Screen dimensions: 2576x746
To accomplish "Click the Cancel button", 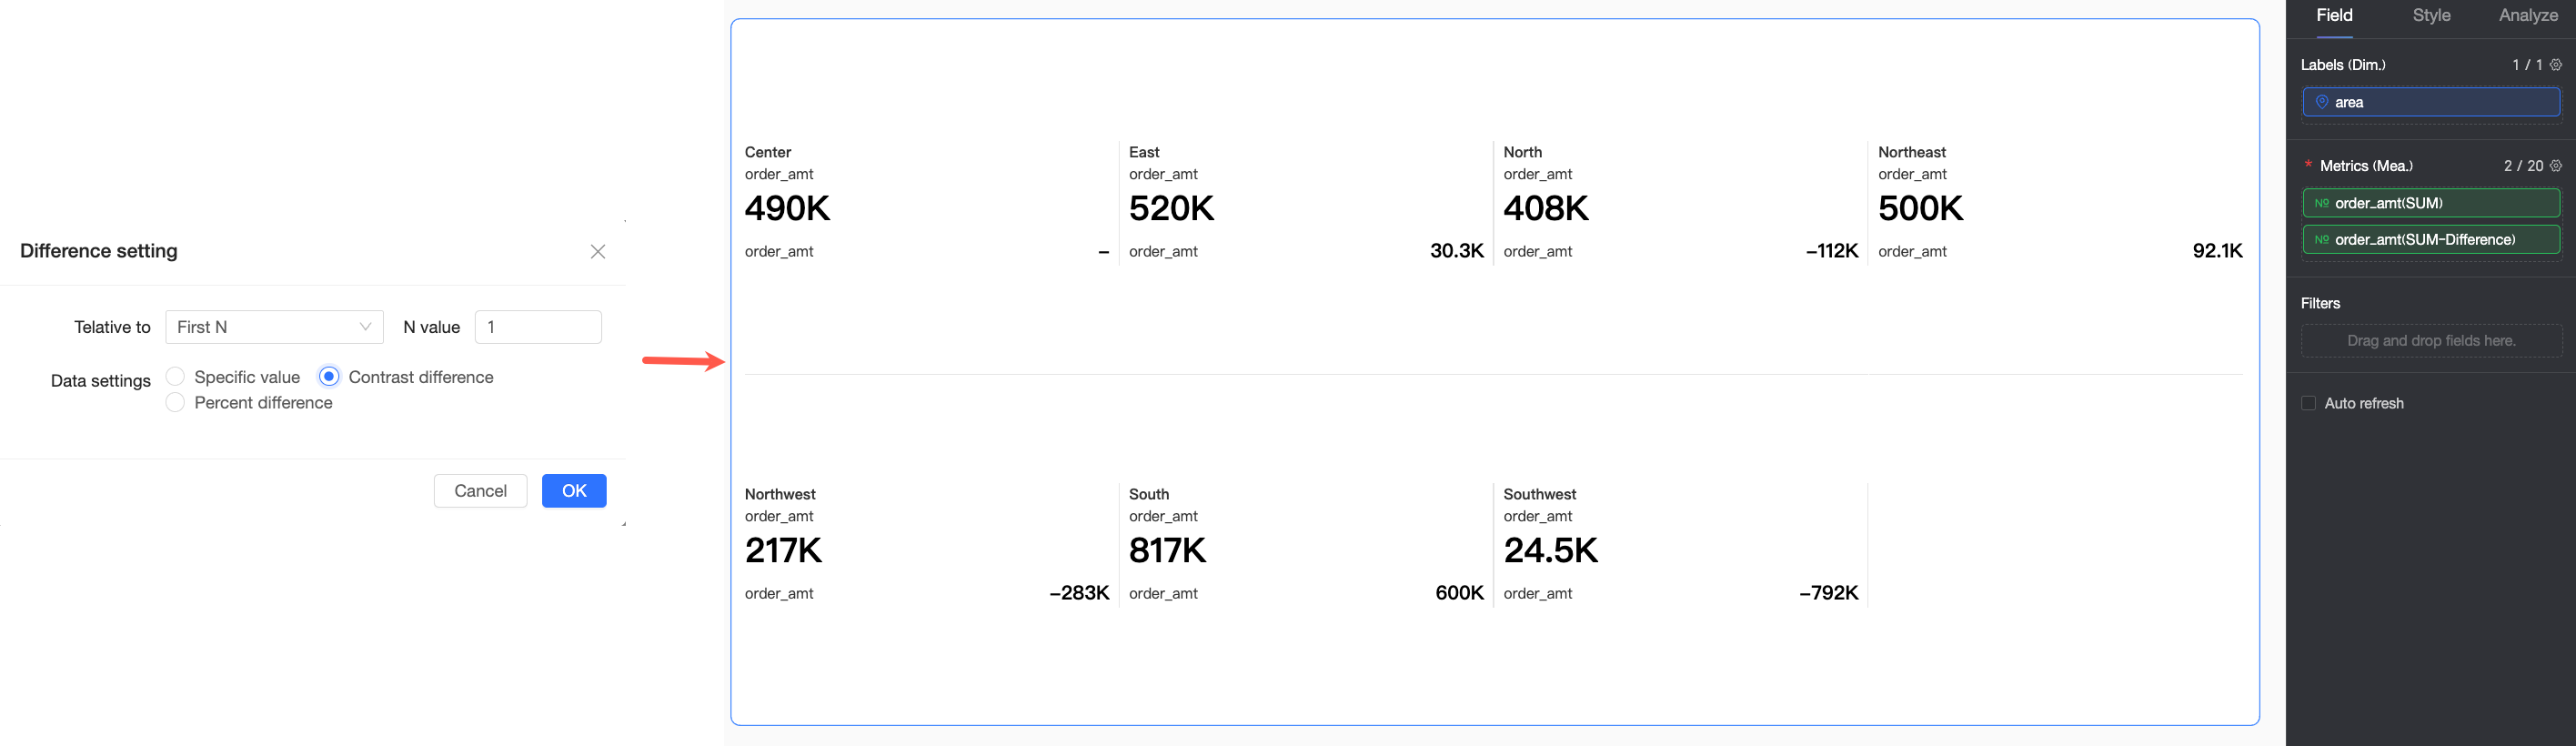I will pyautogui.click(x=480, y=491).
